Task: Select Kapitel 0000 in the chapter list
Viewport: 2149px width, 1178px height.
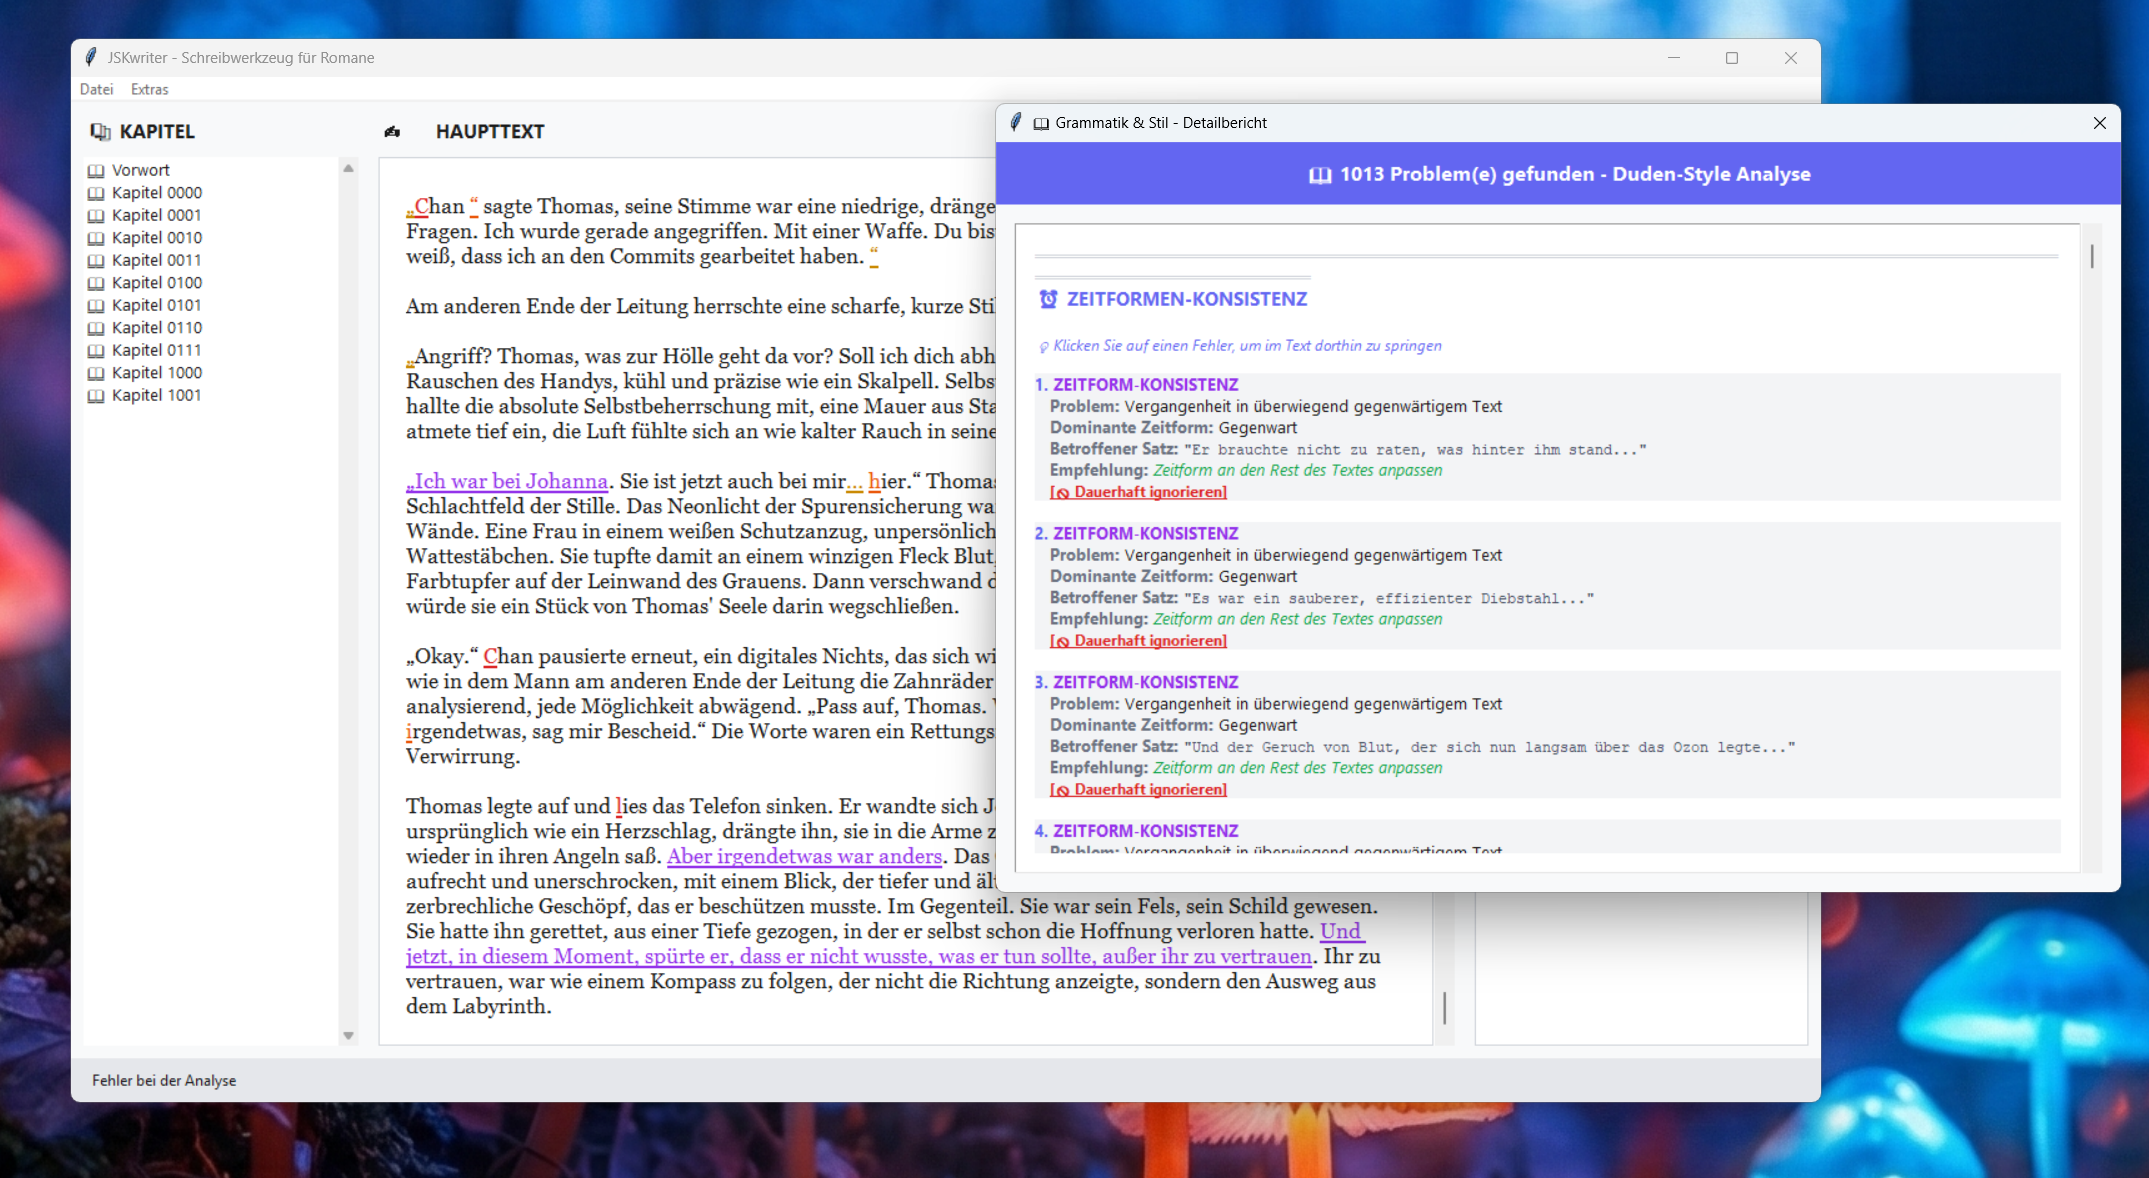Action: click(156, 193)
